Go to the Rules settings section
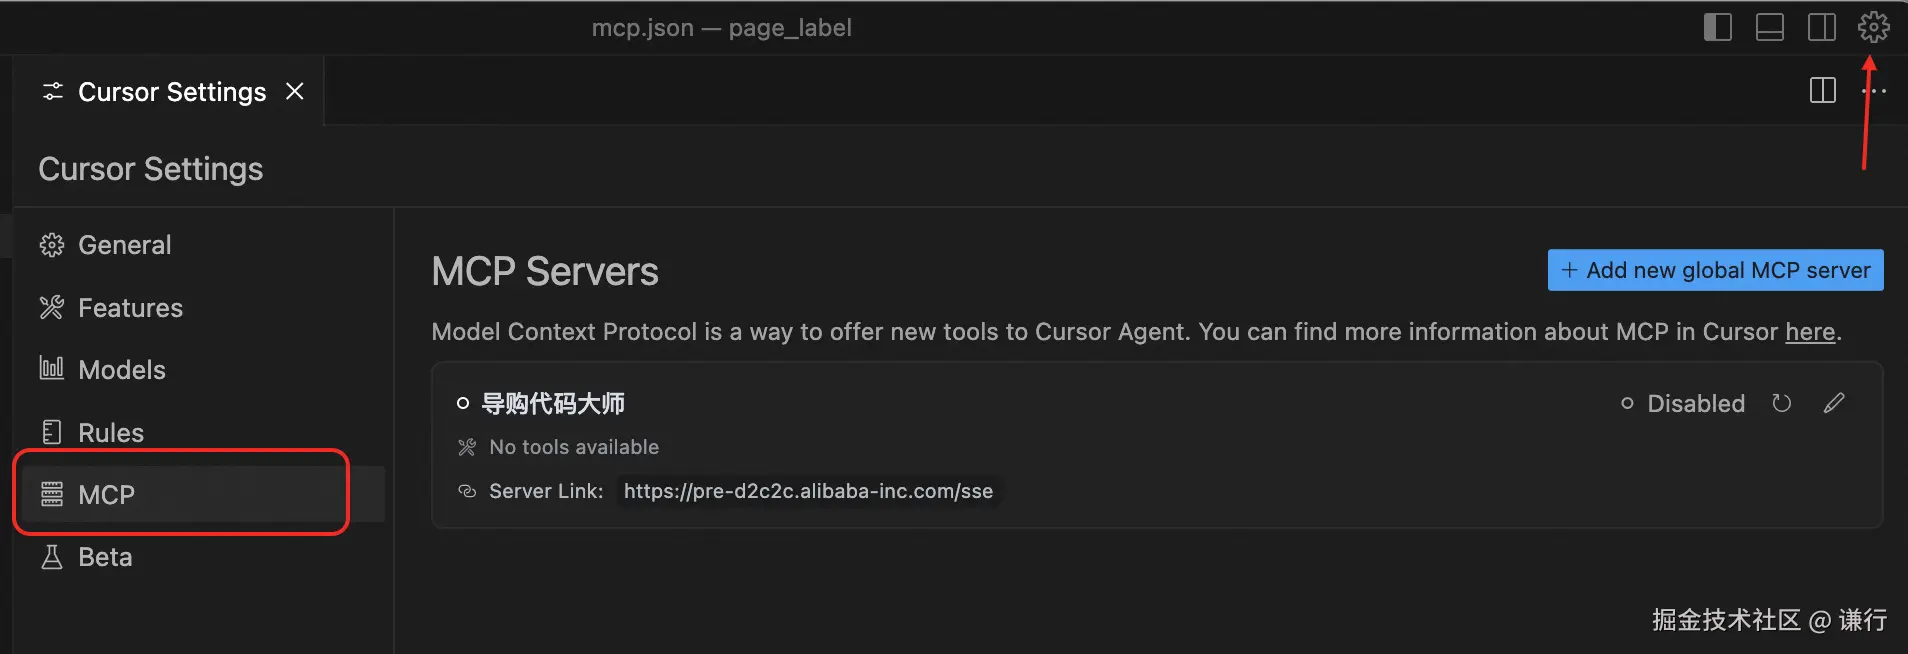The height and width of the screenshot is (654, 1908). (x=110, y=433)
